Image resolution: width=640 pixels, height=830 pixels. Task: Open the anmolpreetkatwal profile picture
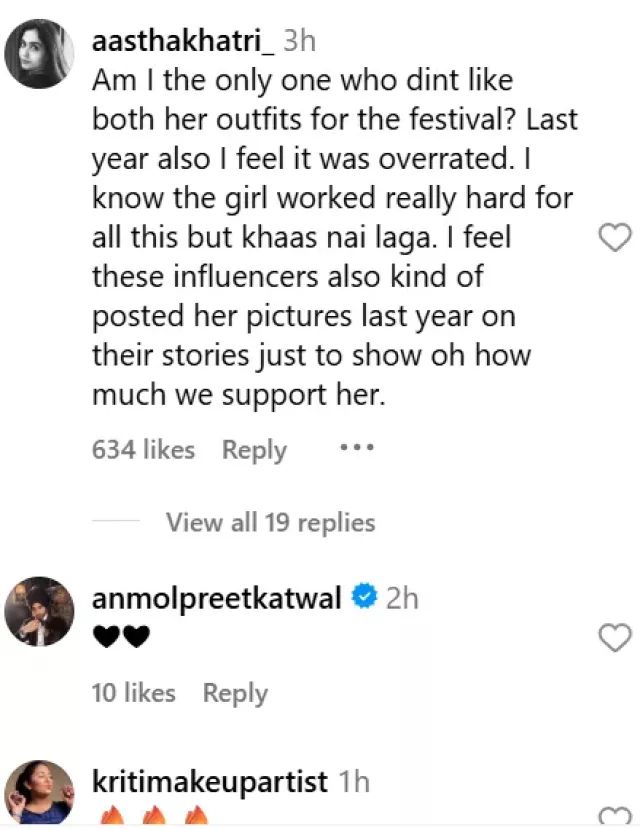pyautogui.click(x=40, y=611)
